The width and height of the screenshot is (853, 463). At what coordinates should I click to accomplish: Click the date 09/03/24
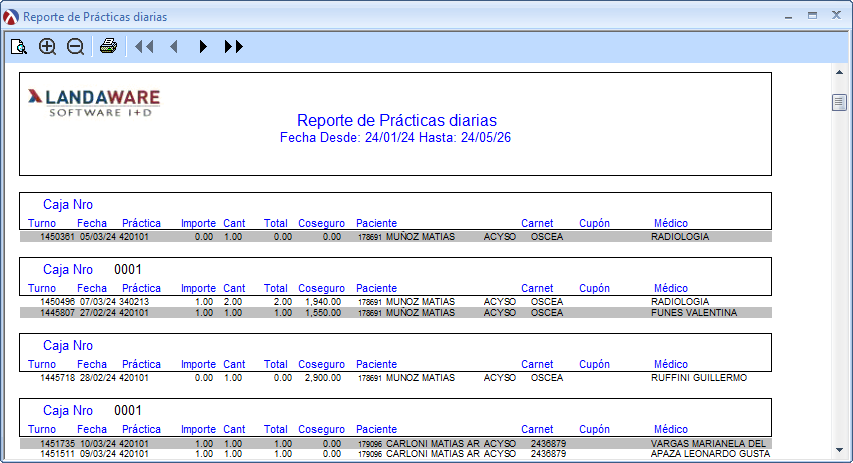[x=98, y=454]
